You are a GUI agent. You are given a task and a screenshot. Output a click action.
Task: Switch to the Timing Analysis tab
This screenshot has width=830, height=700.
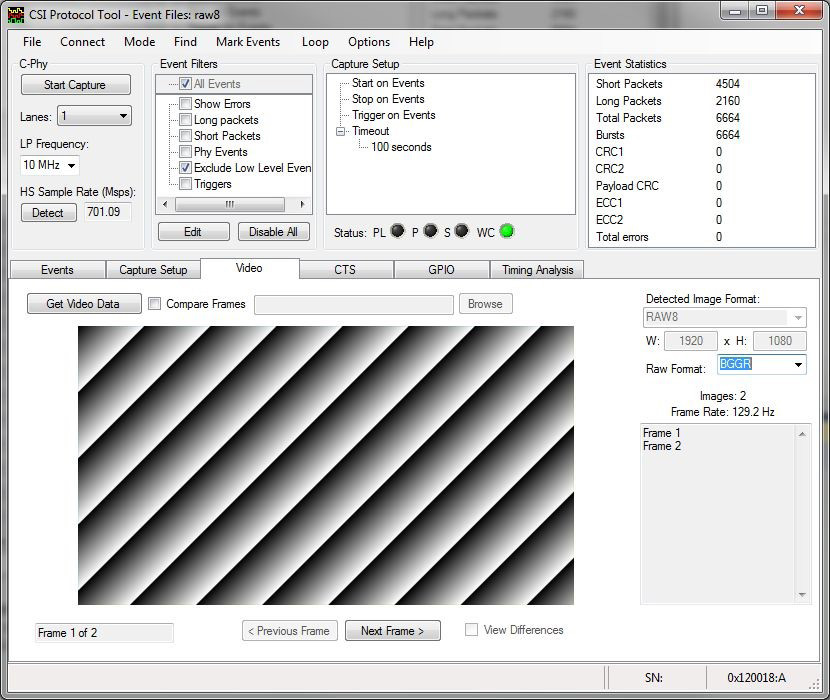pos(537,270)
